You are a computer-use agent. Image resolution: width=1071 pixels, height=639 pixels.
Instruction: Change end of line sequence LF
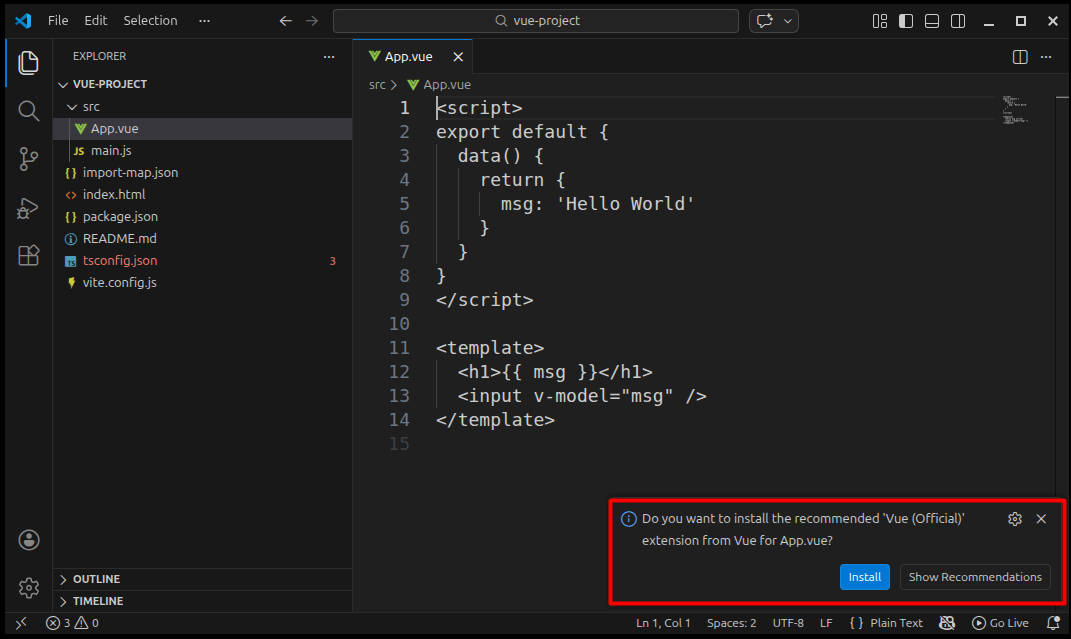tap(826, 623)
